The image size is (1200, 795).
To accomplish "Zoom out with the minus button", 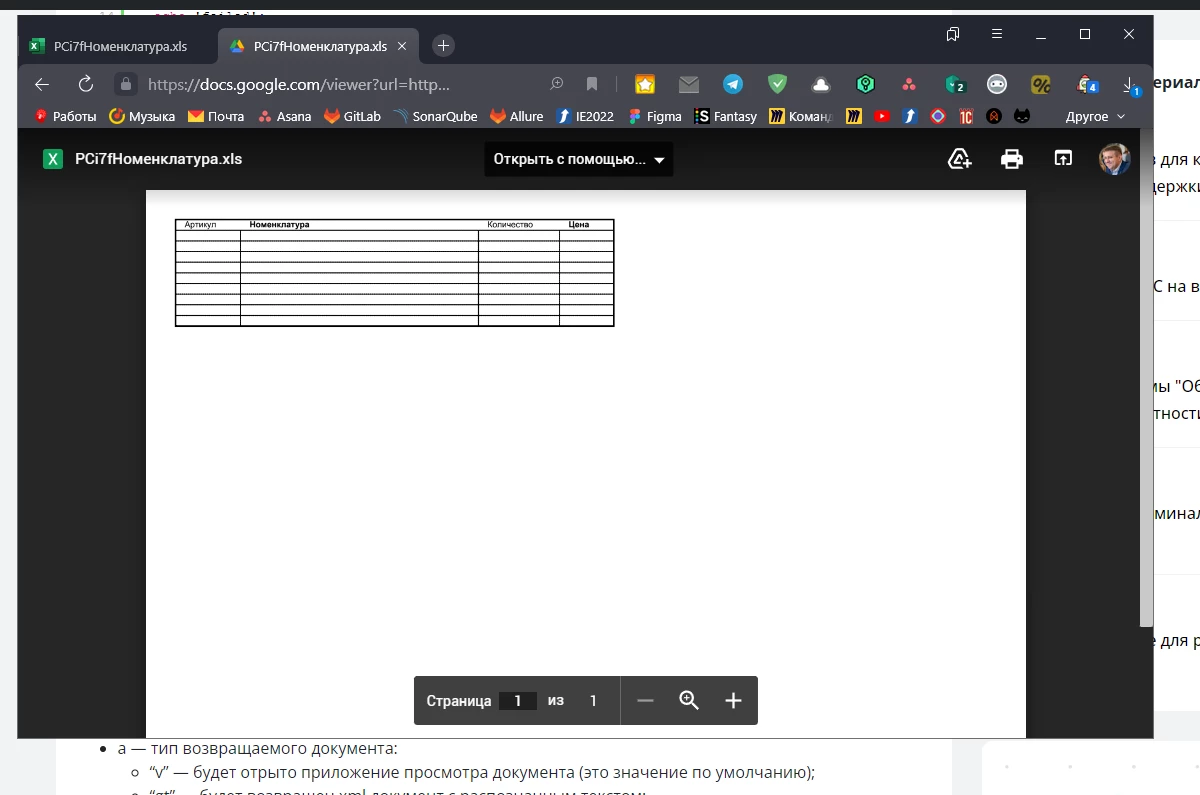I will coord(645,701).
